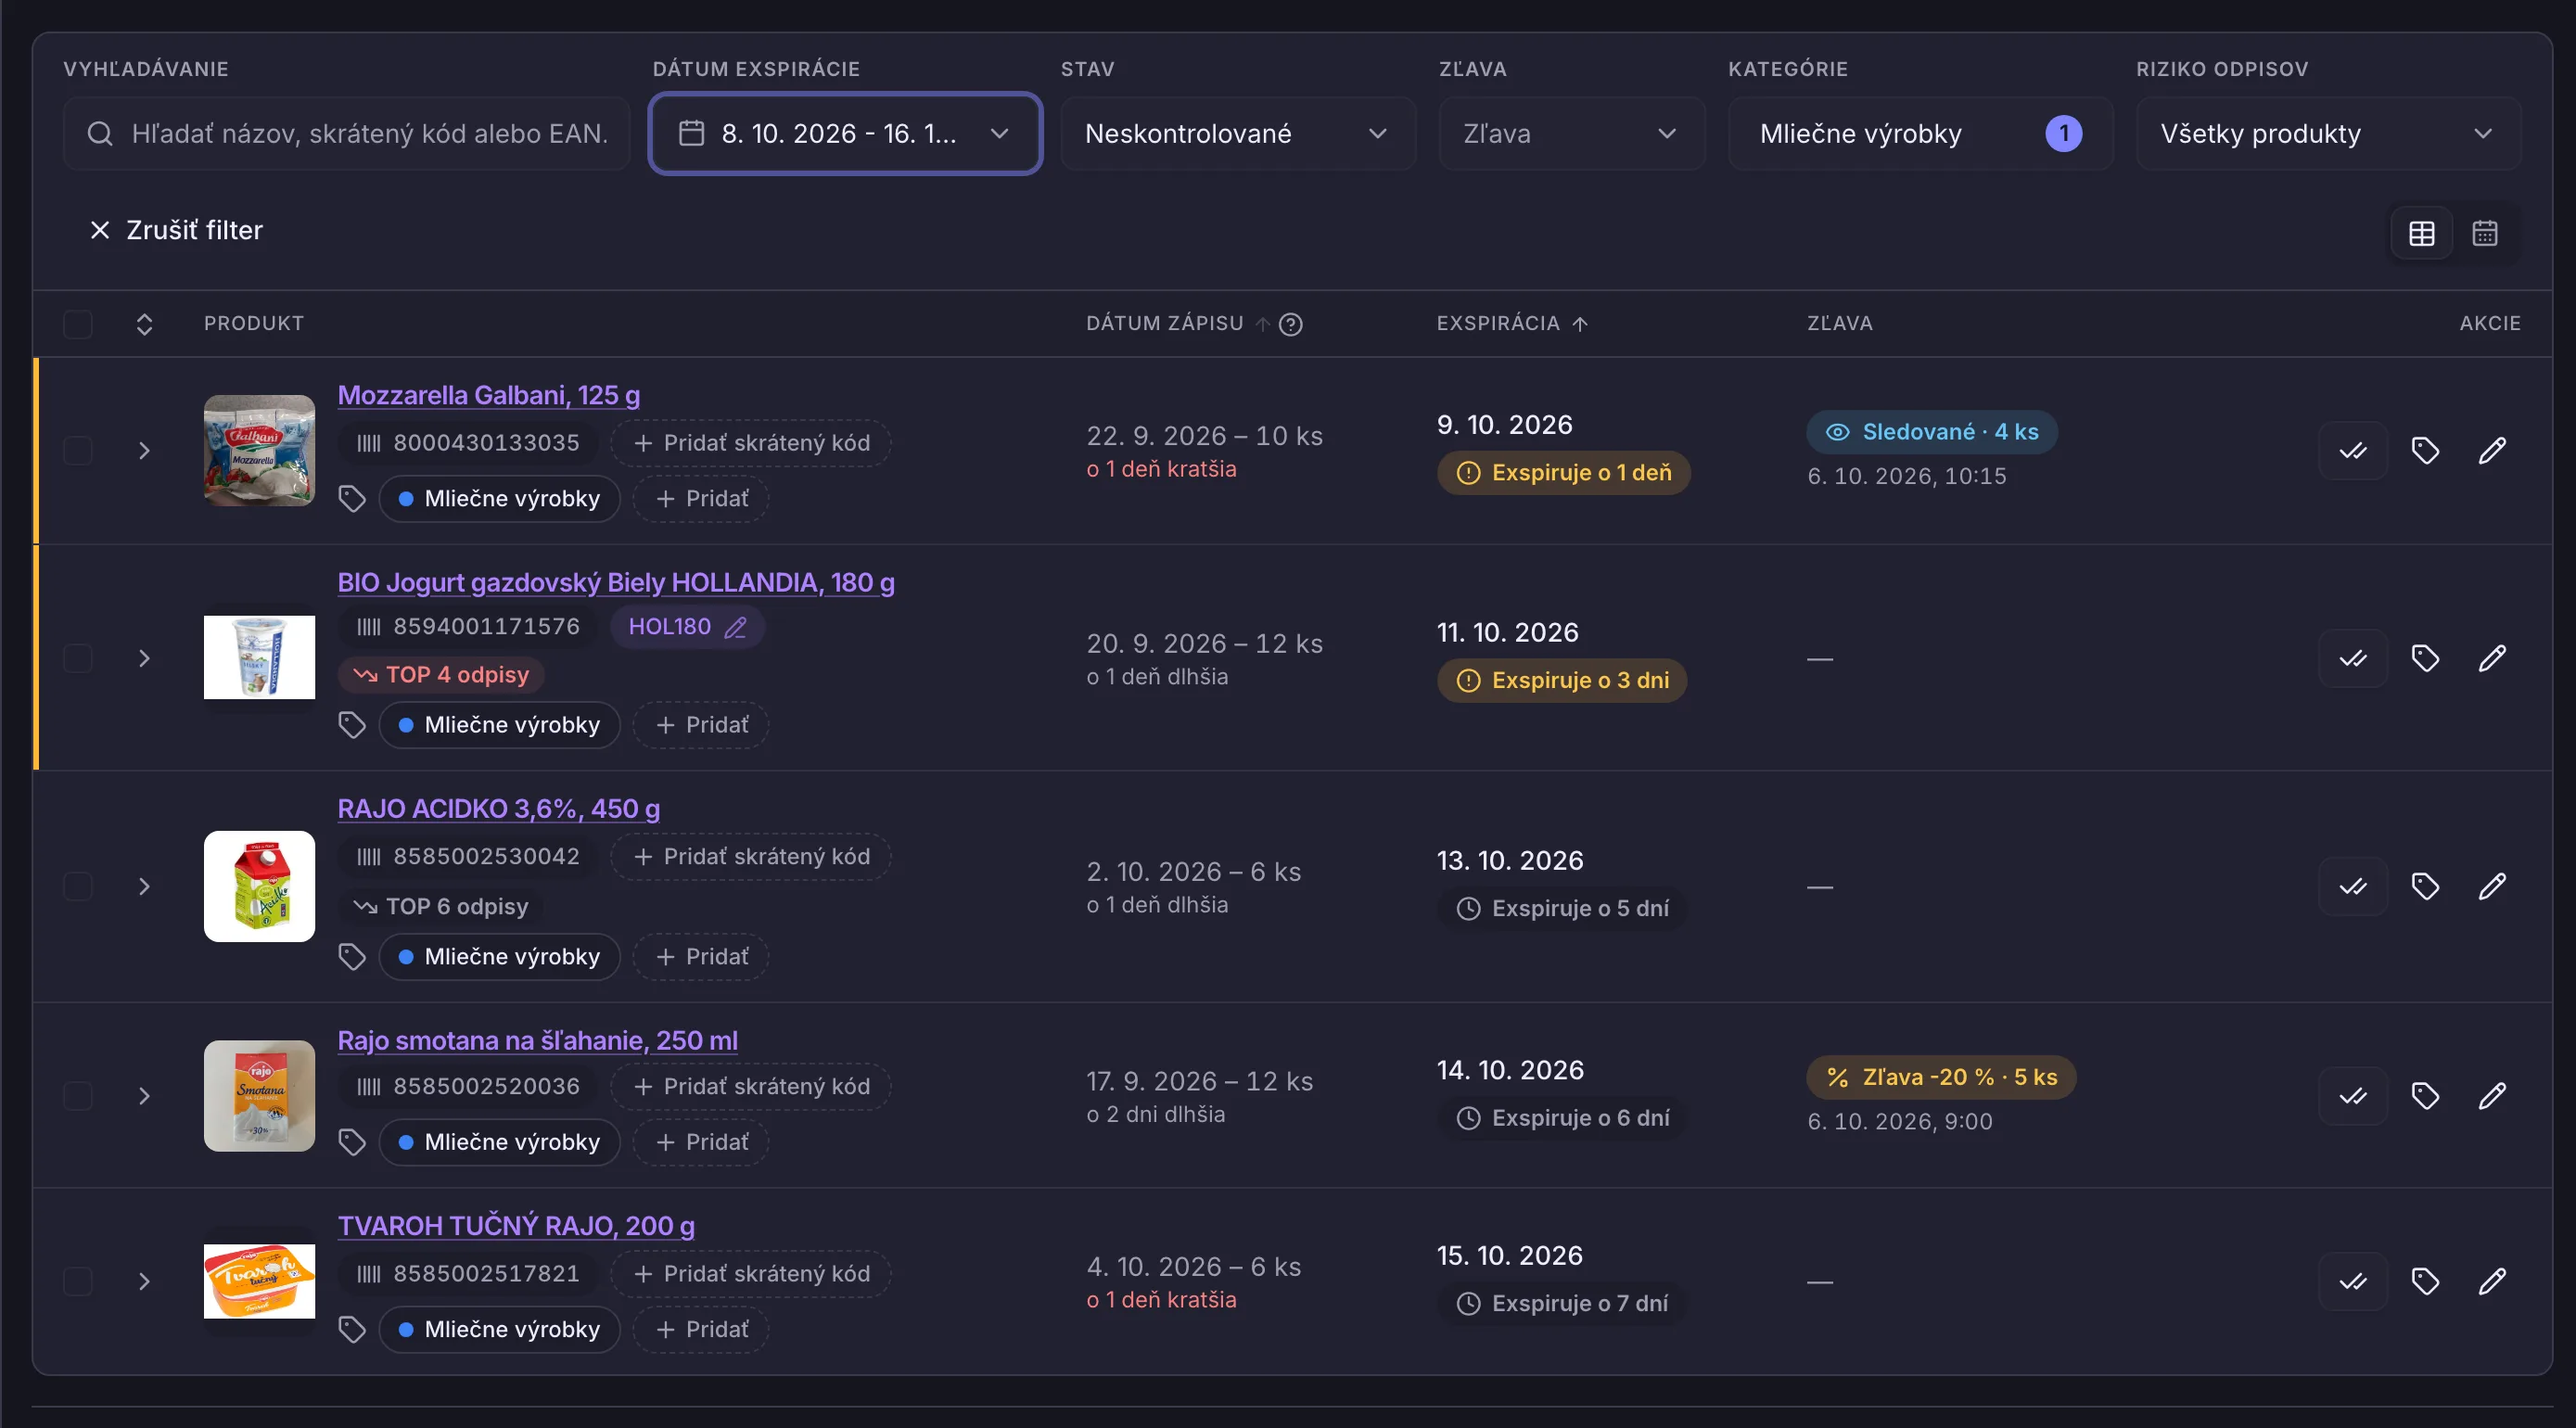
Task: Open the Mozzarella Galbani, 125 g link
Action: 489,395
